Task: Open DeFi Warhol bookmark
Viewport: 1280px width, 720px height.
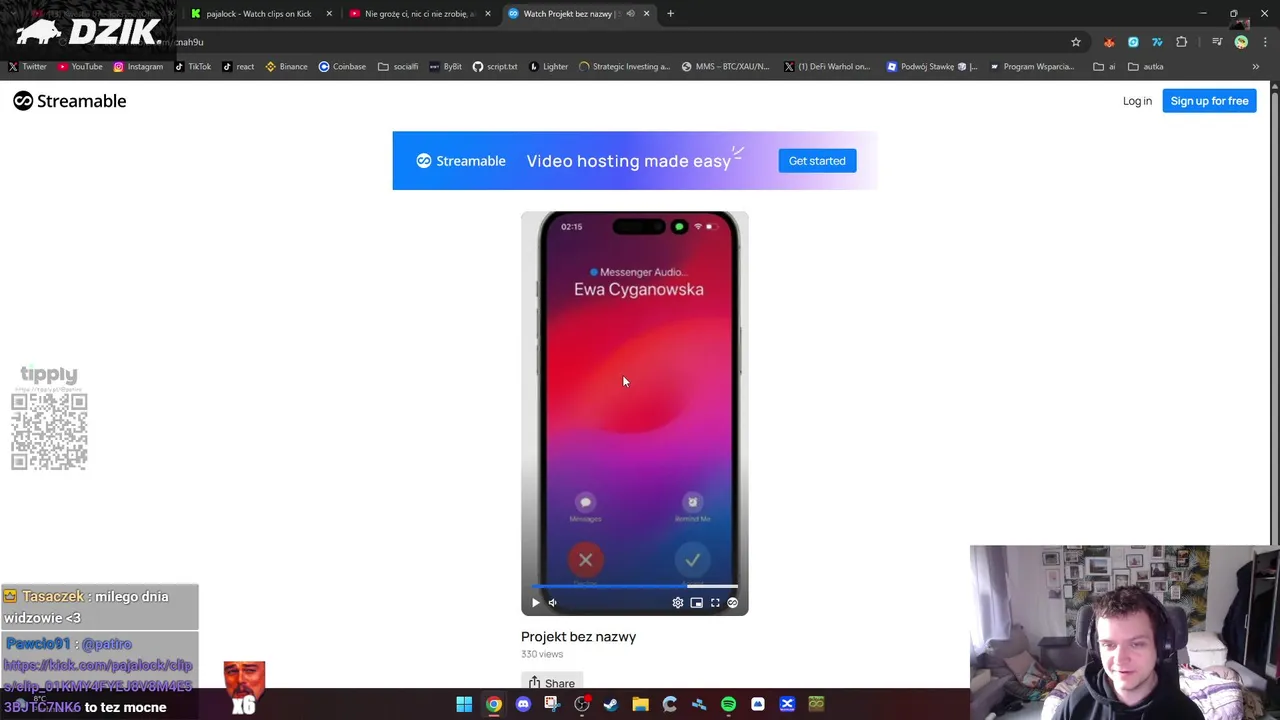Action: tap(827, 67)
